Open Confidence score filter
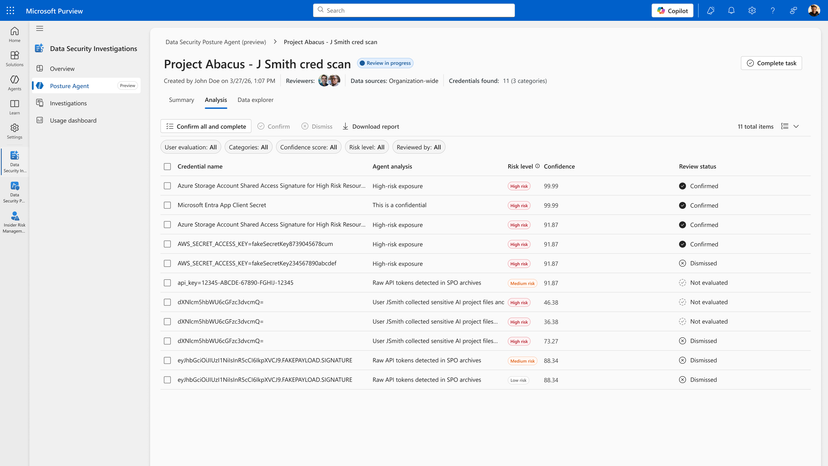 (308, 147)
